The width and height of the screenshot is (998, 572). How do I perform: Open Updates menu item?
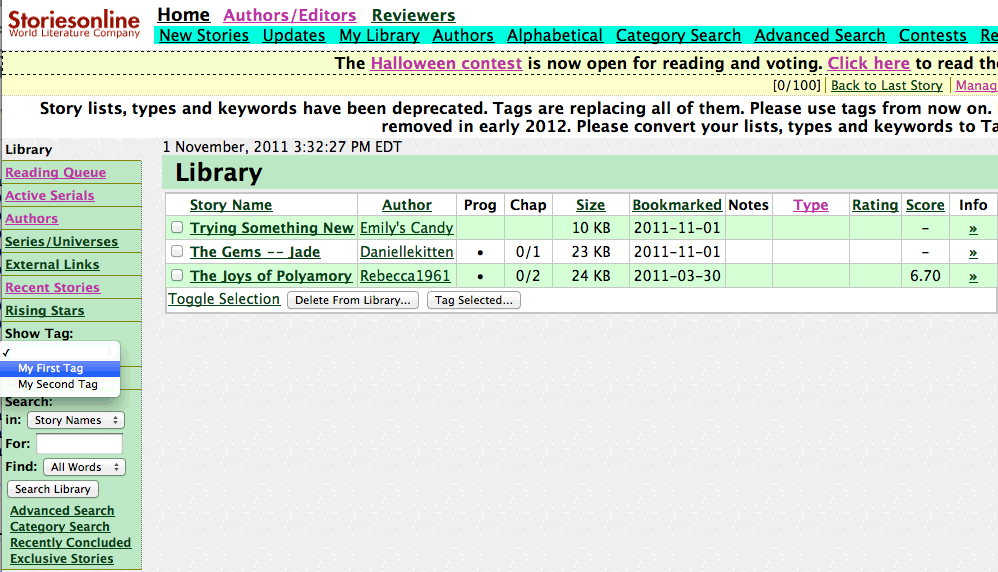coord(294,36)
